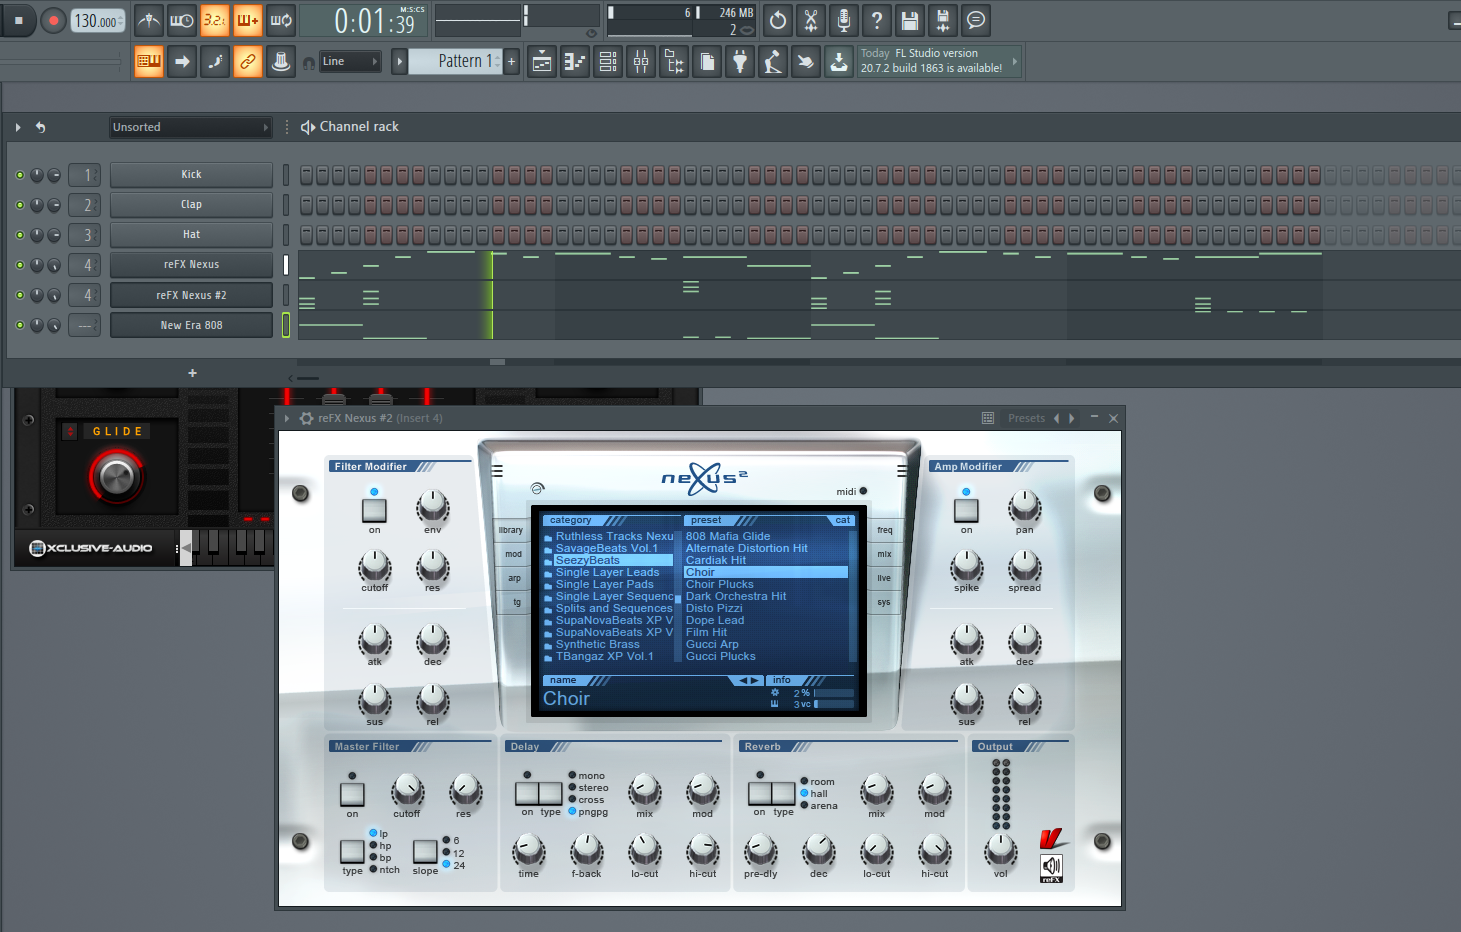Switch to the Nexus arp tab
The height and width of the screenshot is (932, 1461).
tap(514, 578)
